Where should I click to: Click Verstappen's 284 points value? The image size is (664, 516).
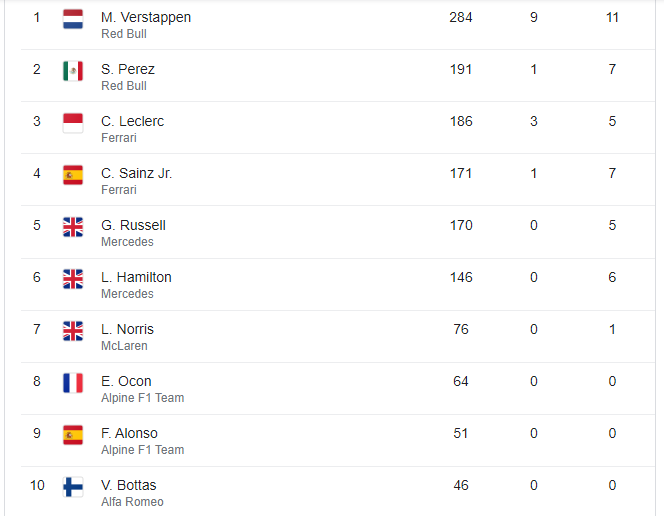coord(461,17)
